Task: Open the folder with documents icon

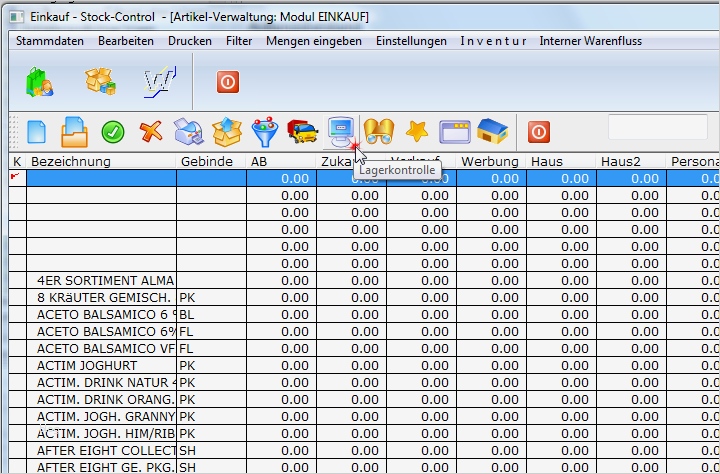Action: 74,132
